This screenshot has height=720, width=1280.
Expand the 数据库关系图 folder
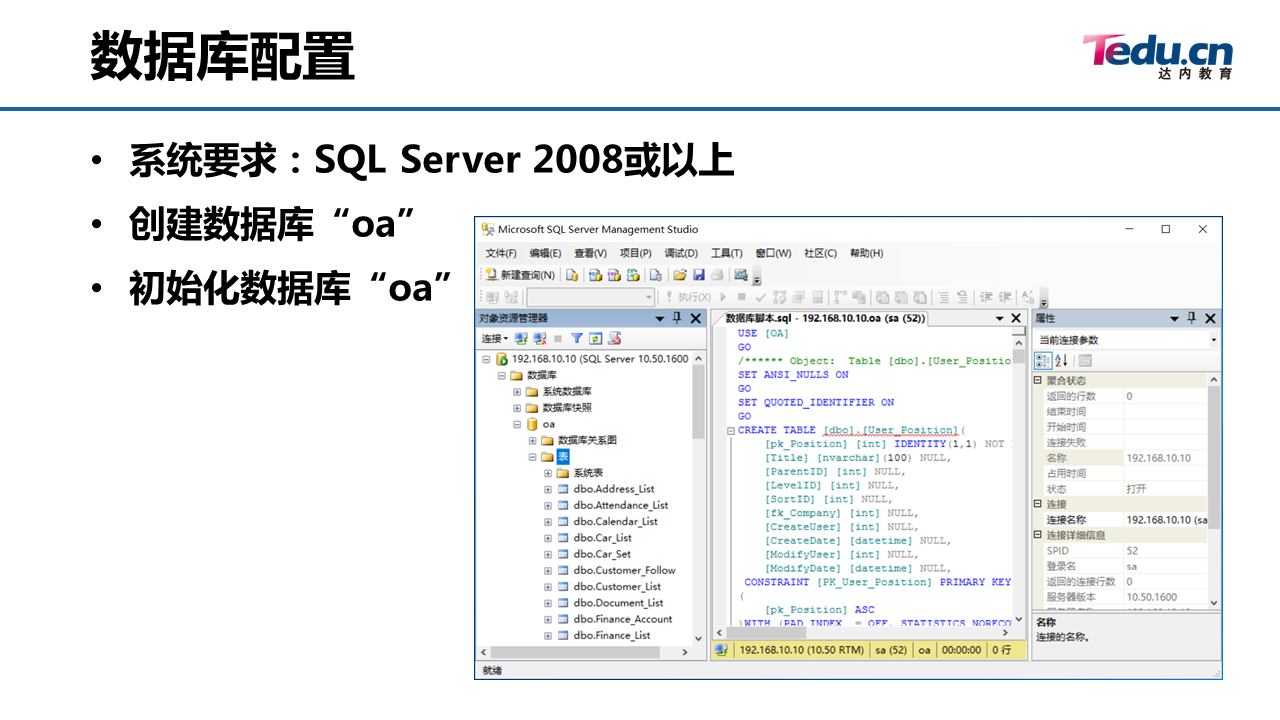533,440
